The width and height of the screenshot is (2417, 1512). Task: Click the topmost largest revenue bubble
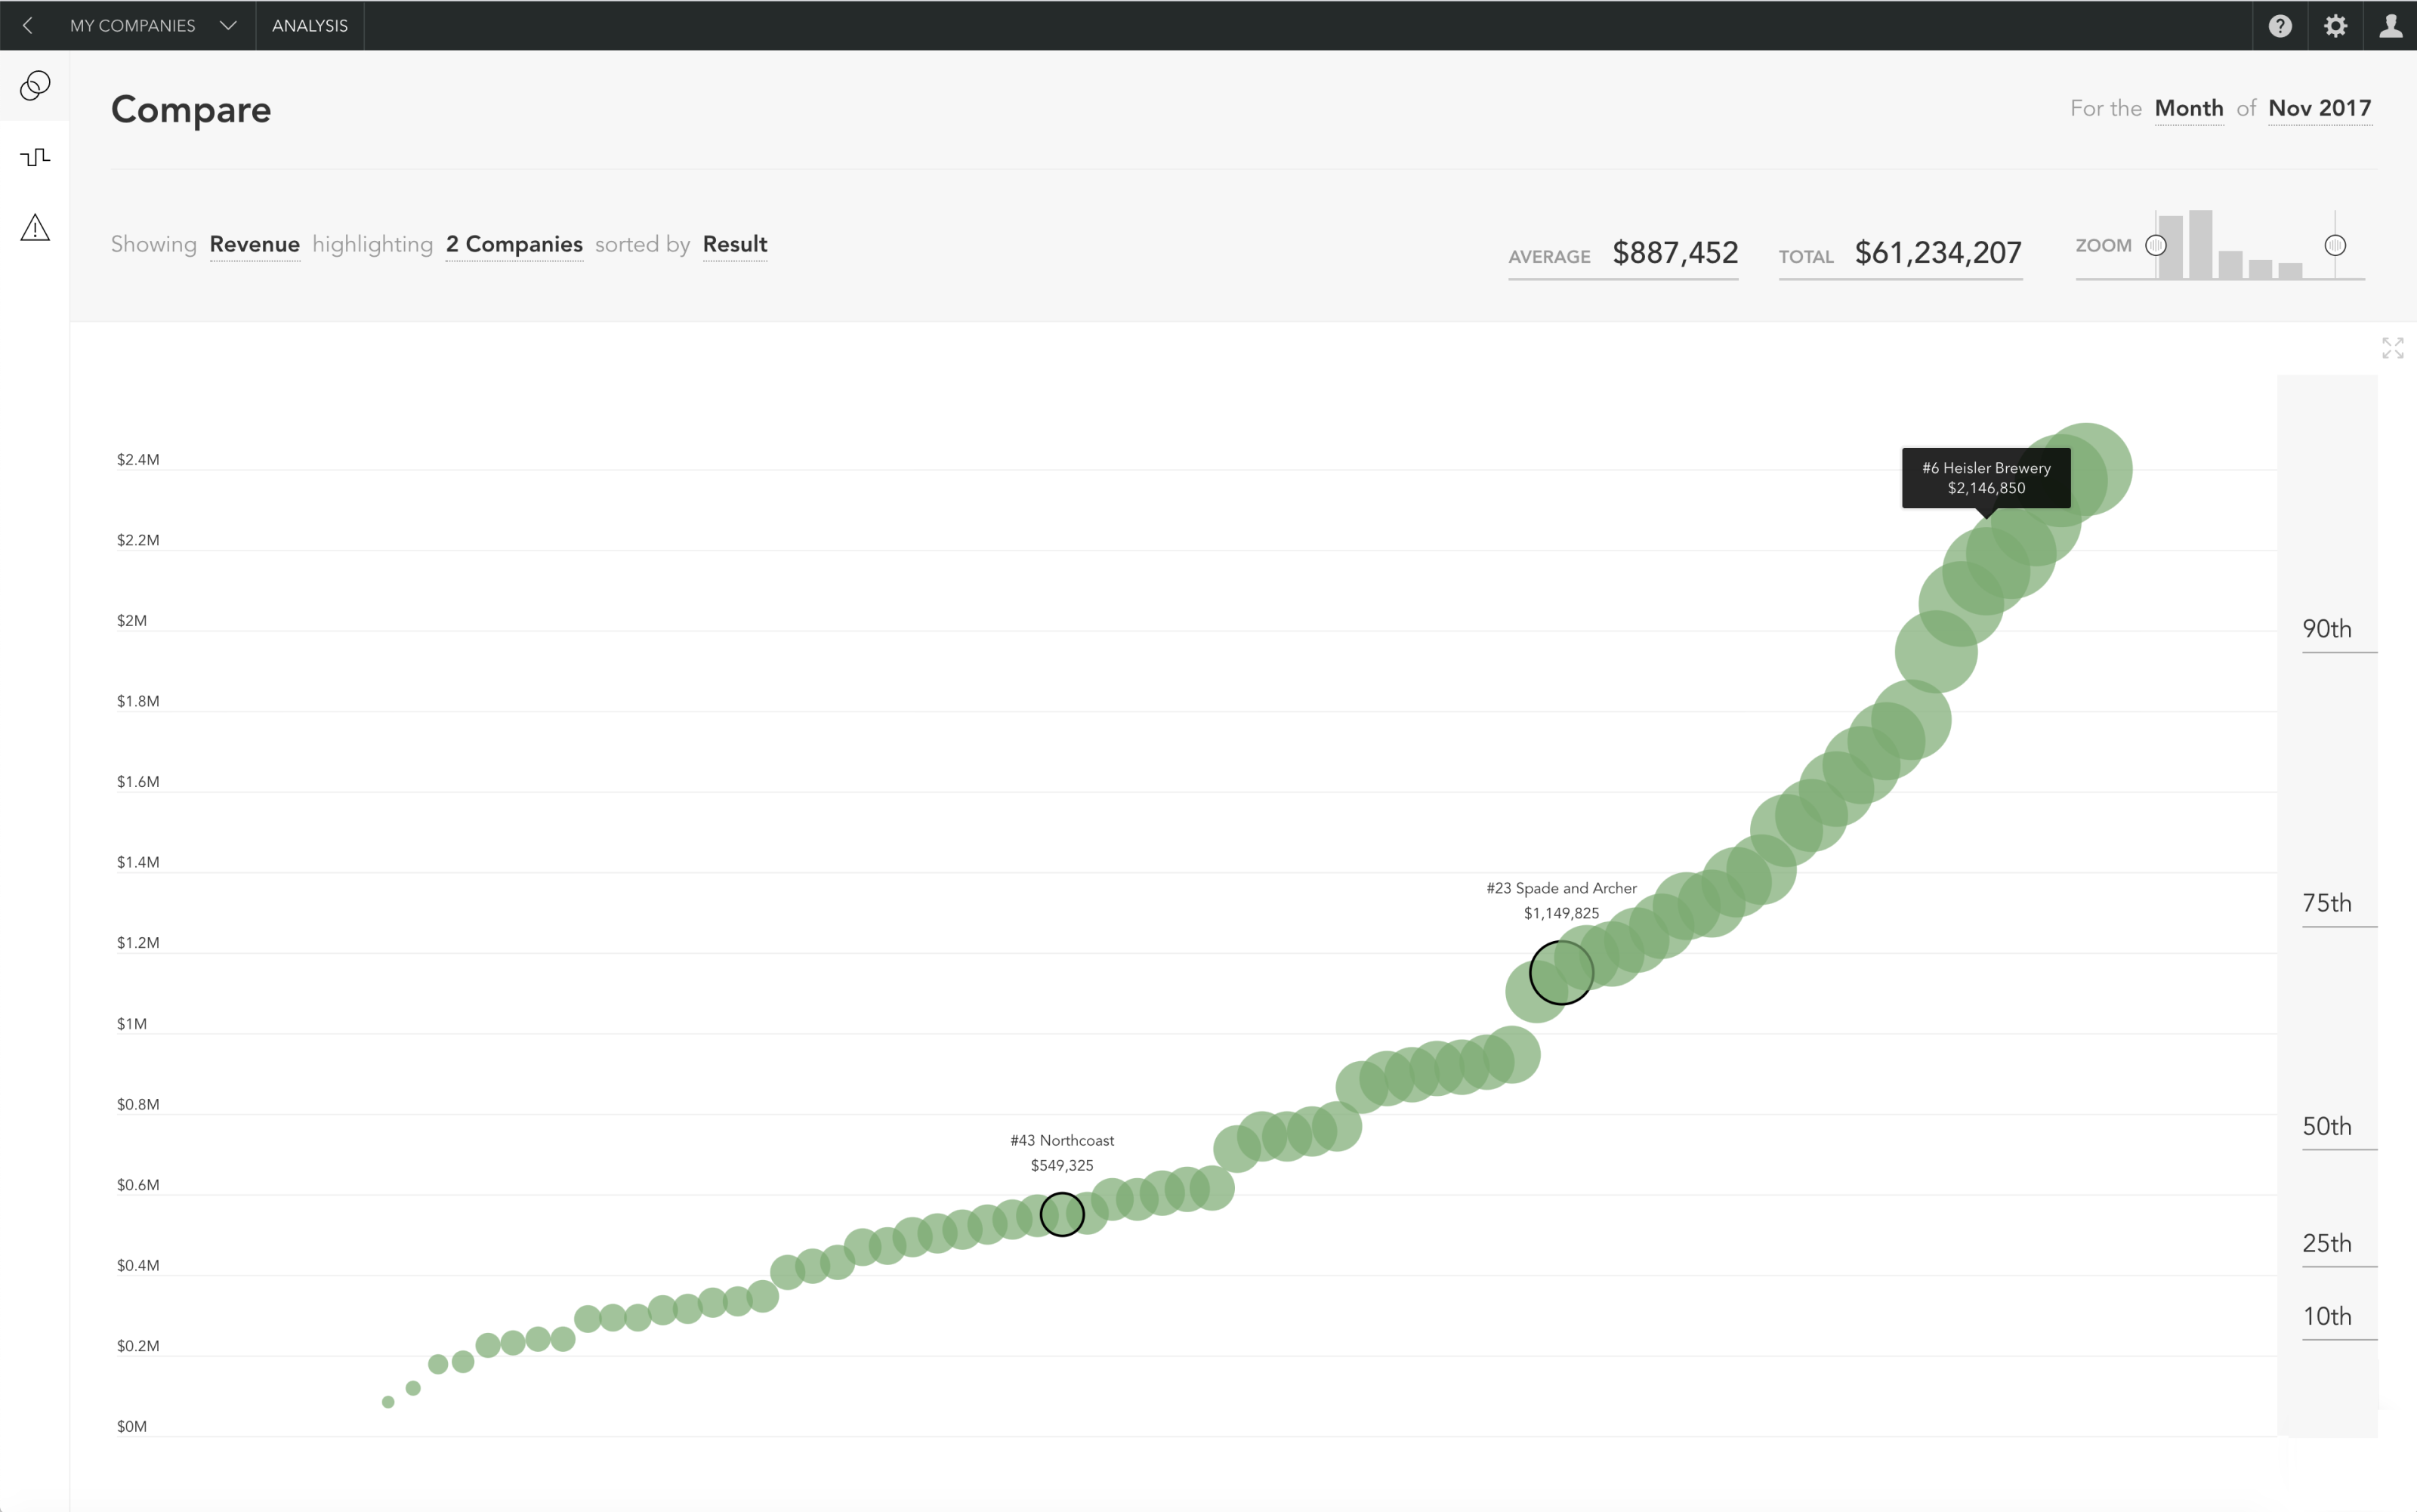tap(2086, 469)
